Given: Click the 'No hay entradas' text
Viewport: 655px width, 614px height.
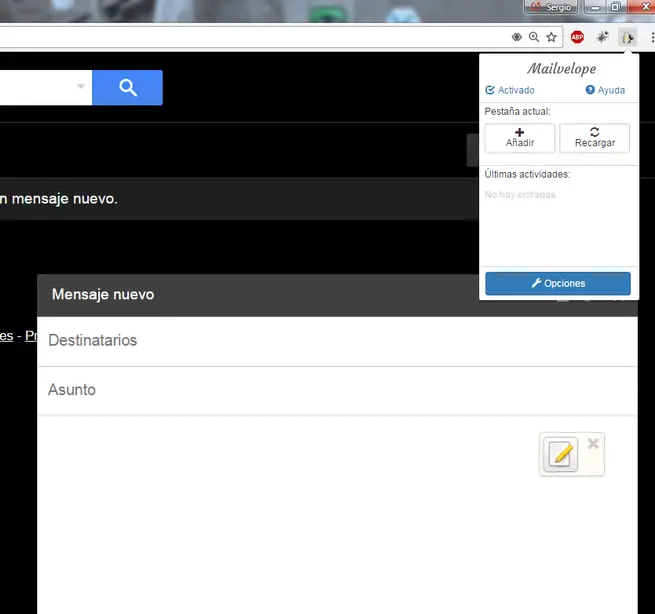Looking at the screenshot, I should pos(520,195).
